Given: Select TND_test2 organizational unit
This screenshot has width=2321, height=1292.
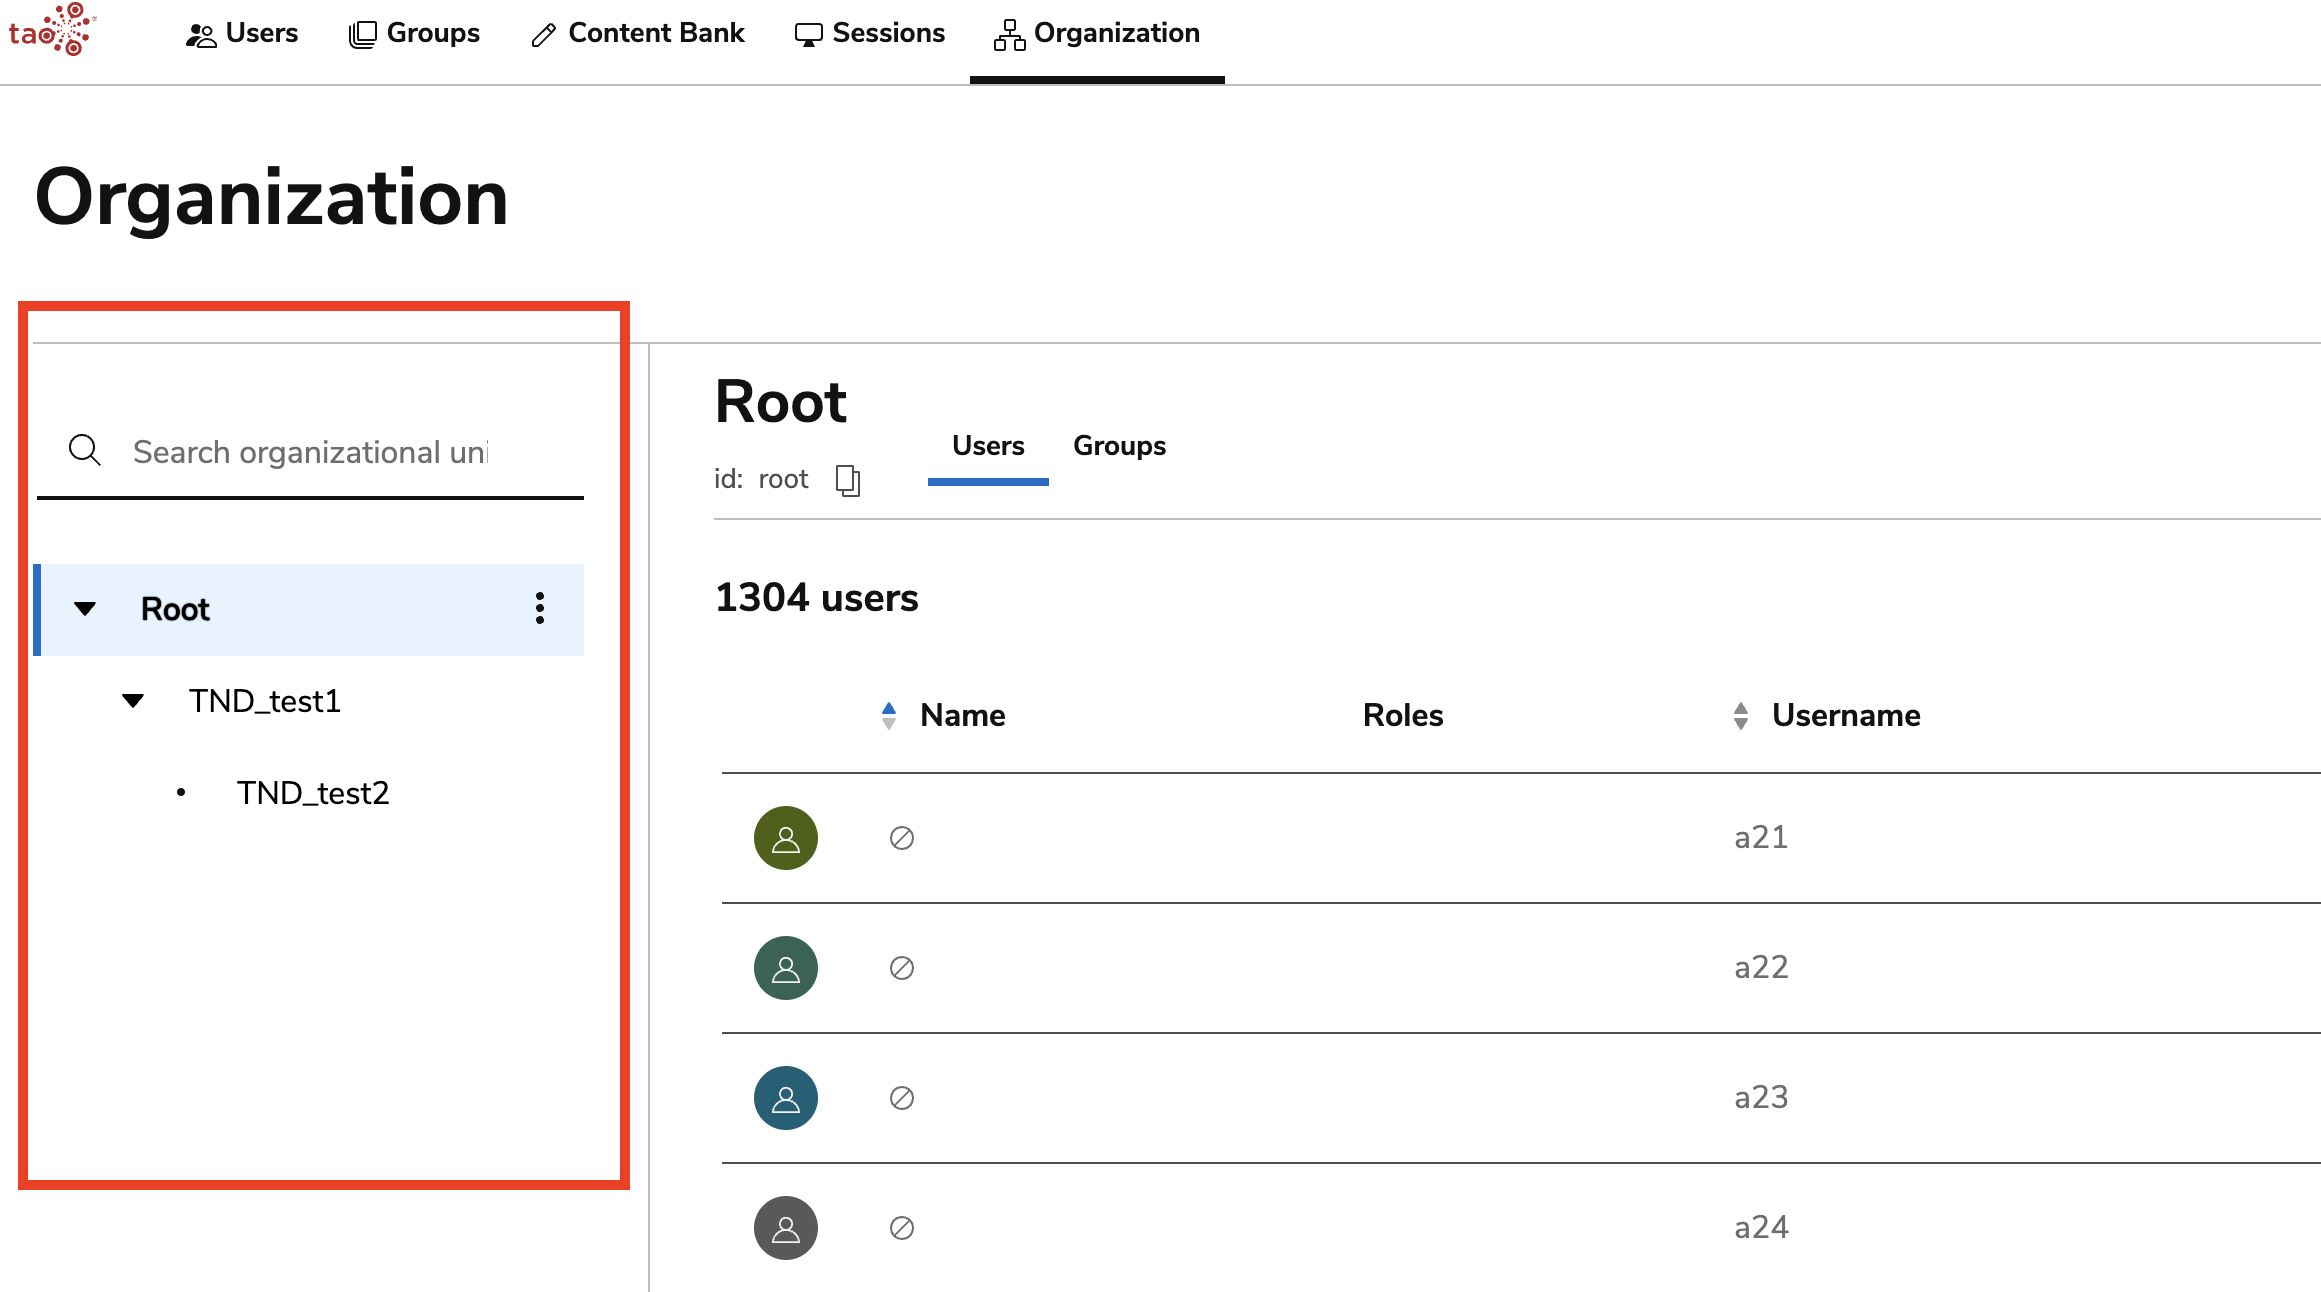Looking at the screenshot, I should [x=312, y=793].
